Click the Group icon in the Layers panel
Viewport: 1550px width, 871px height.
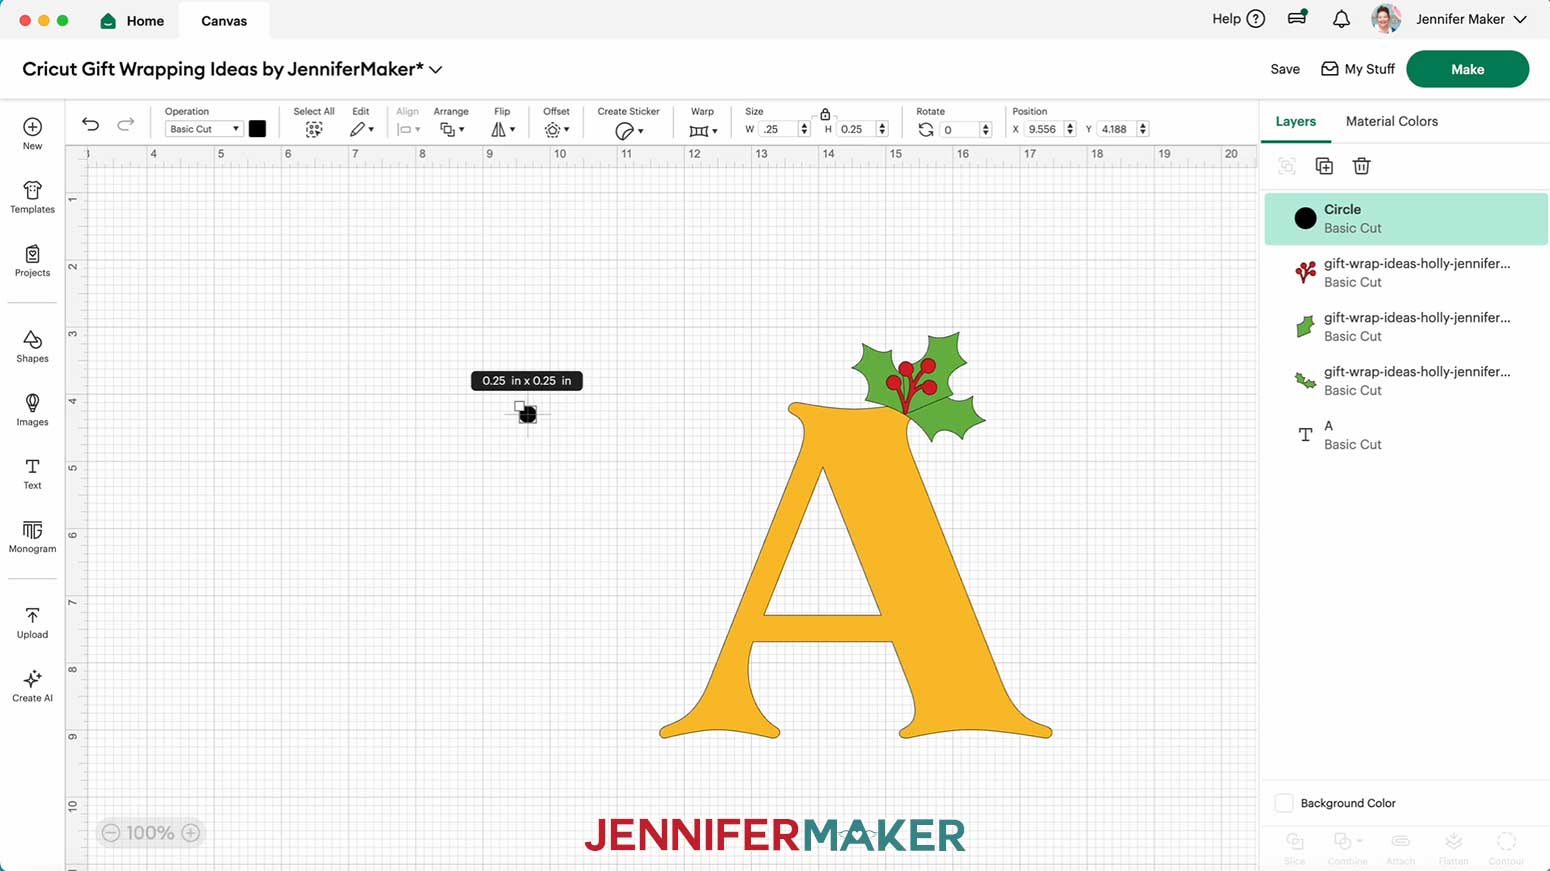(1287, 166)
